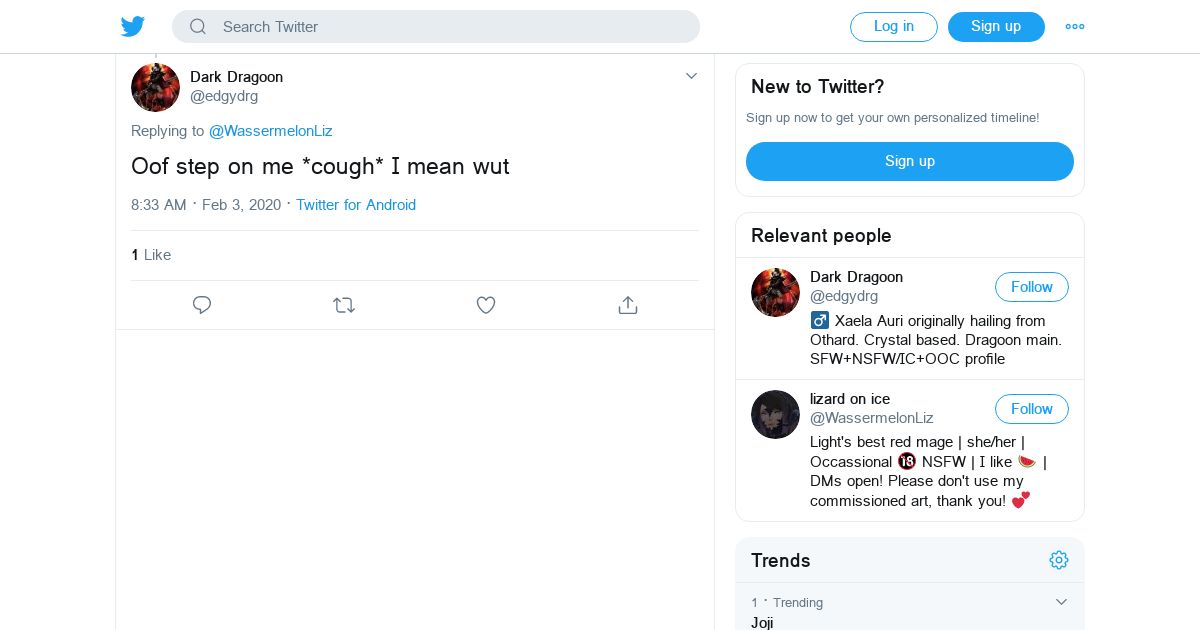Like the tweet with heart icon

point(486,305)
